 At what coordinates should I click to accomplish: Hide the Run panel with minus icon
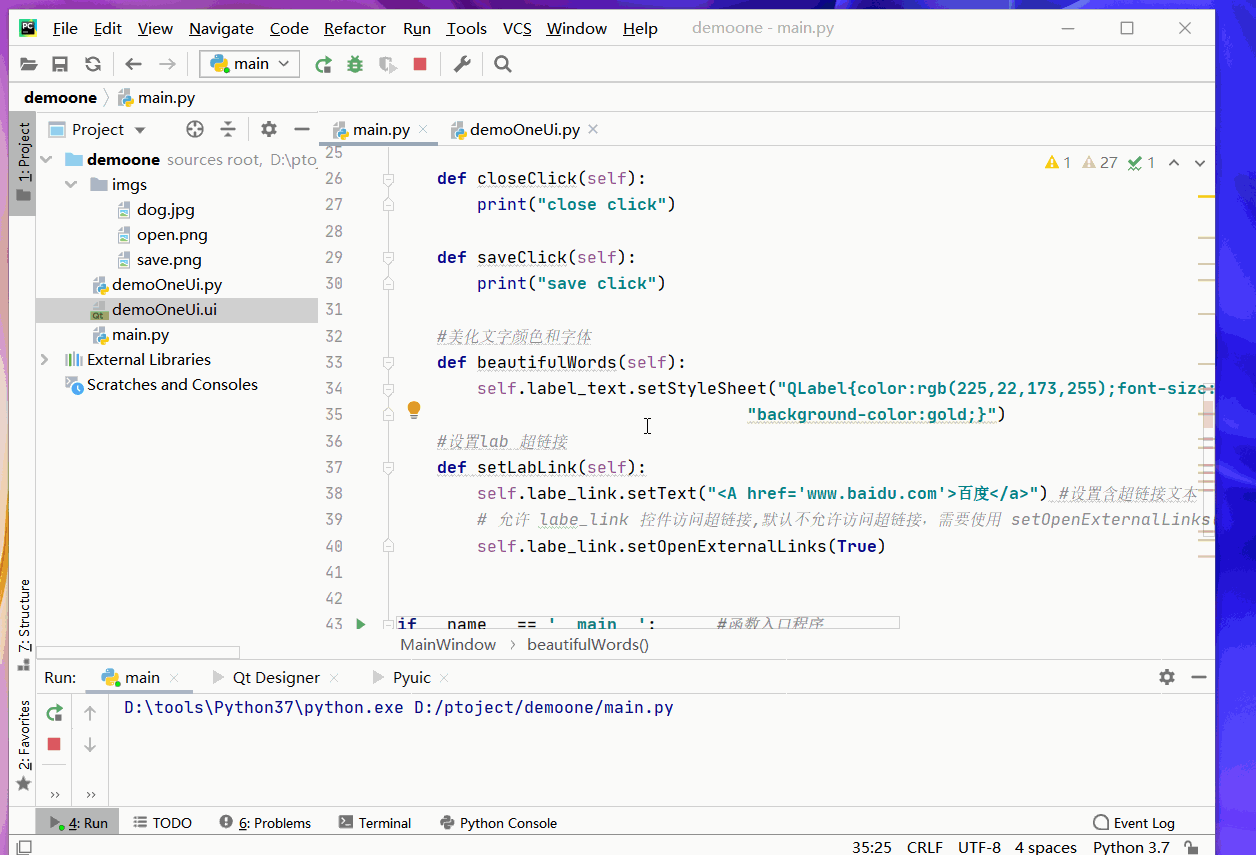coord(1200,677)
